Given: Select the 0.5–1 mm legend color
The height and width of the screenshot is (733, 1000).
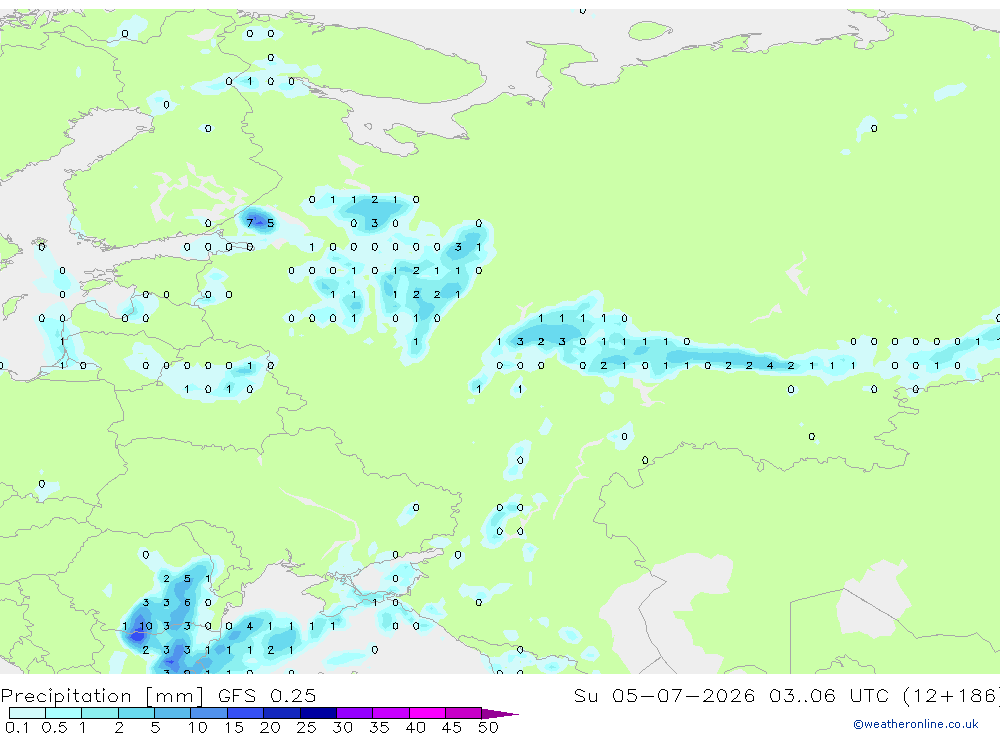Looking at the screenshot, I should [64, 713].
